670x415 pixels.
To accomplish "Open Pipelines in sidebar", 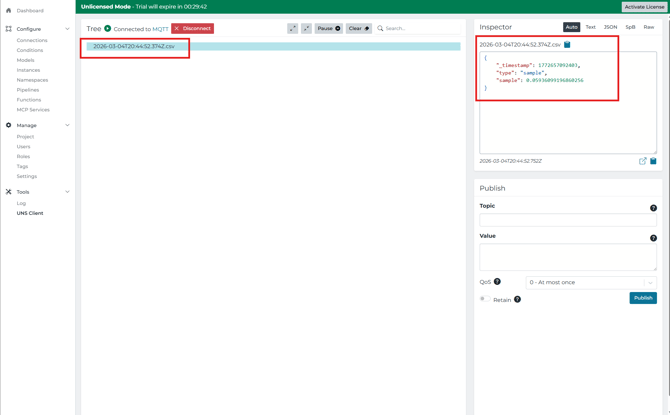I will (x=28, y=90).
